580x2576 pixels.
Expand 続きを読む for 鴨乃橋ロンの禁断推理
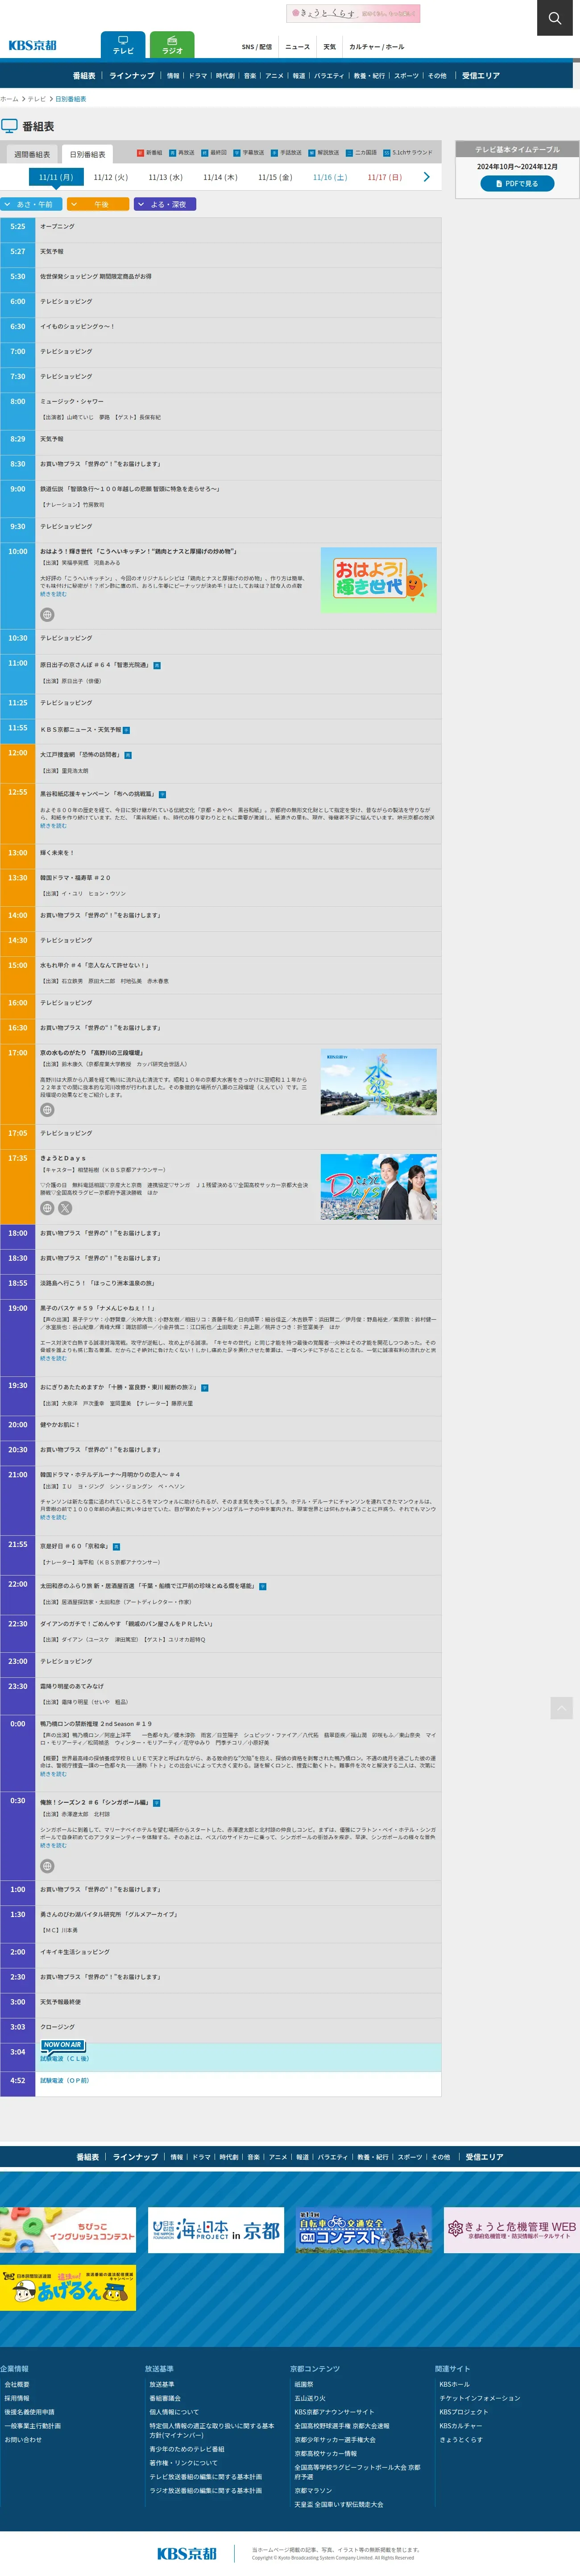coord(53,1774)
